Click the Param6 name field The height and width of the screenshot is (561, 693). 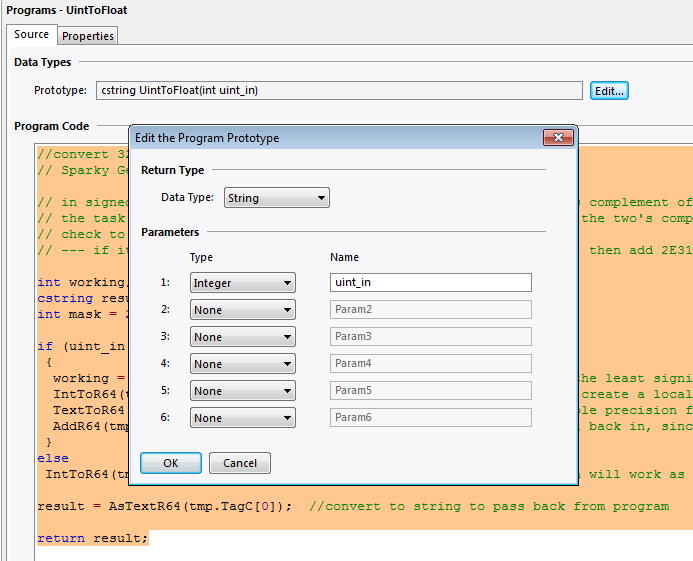[430, 417]
